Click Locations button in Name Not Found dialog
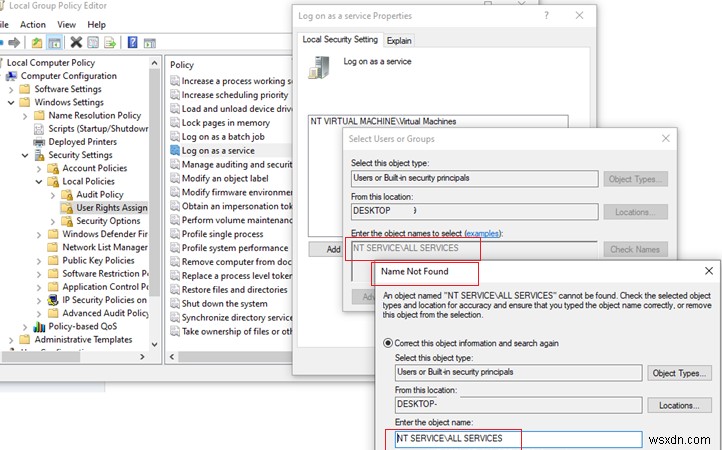Screen dimensions: 722x450 679,405
